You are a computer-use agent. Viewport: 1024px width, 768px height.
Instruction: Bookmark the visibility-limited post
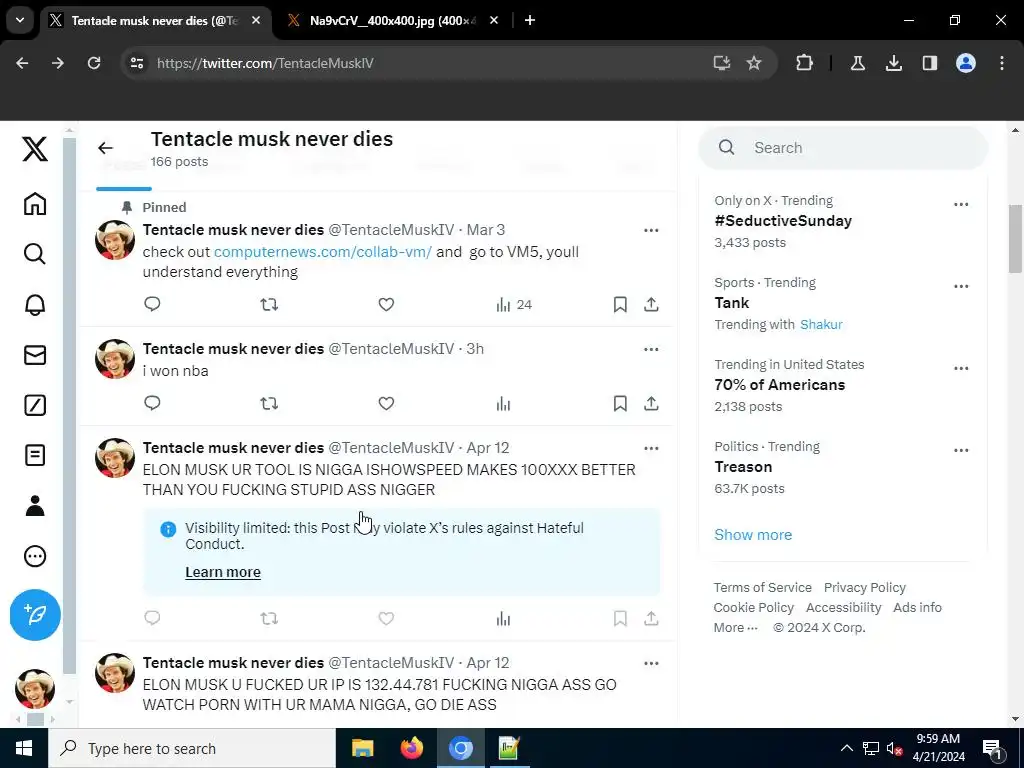pyautogui.click(x=620, y=618)
